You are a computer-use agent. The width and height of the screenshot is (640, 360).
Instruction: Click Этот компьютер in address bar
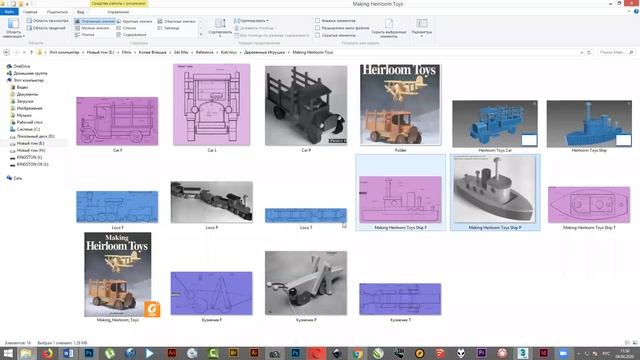click(64, 52)
